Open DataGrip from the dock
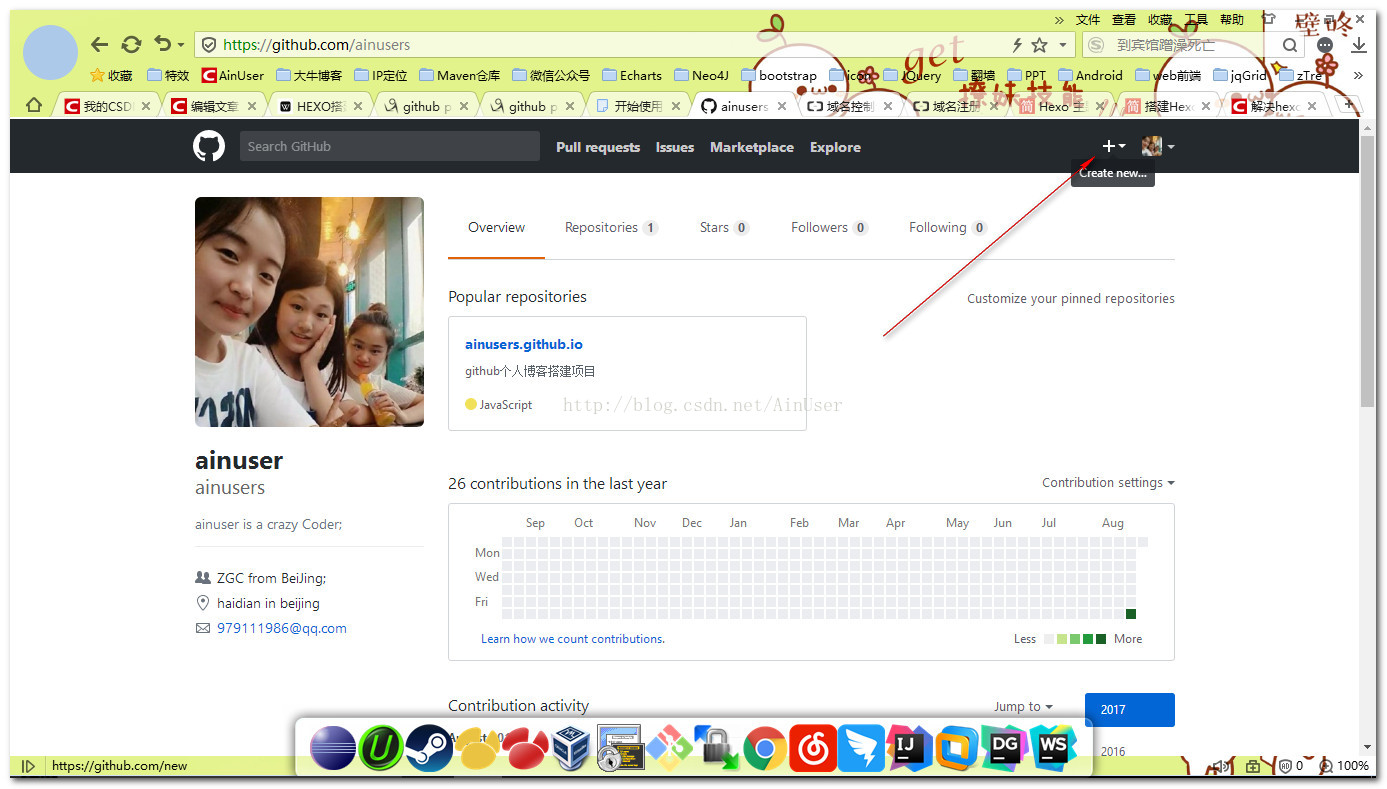Viewport: 1387px width, 789px height. 1005,748
